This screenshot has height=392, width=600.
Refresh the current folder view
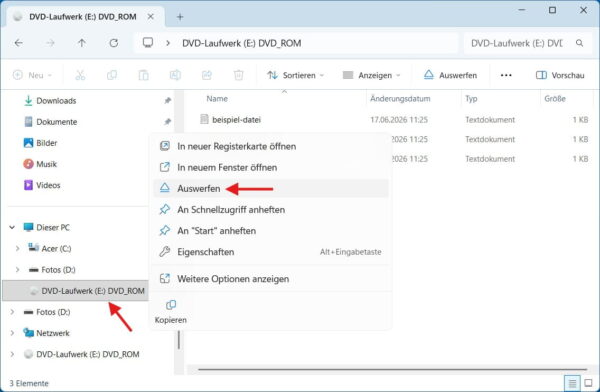(x=114, y=43)
